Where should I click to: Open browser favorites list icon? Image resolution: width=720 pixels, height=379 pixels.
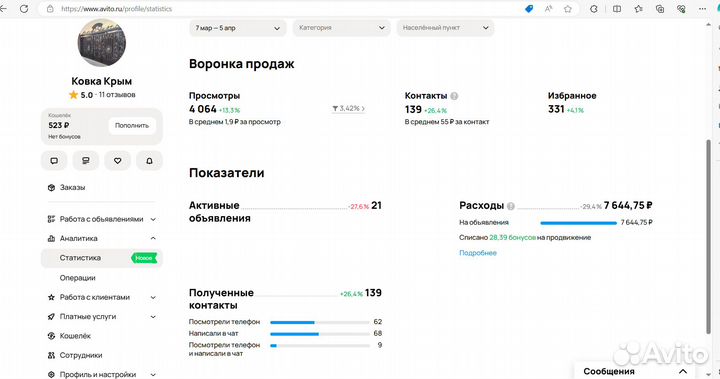pyautogui.click(x=638, y=9)
